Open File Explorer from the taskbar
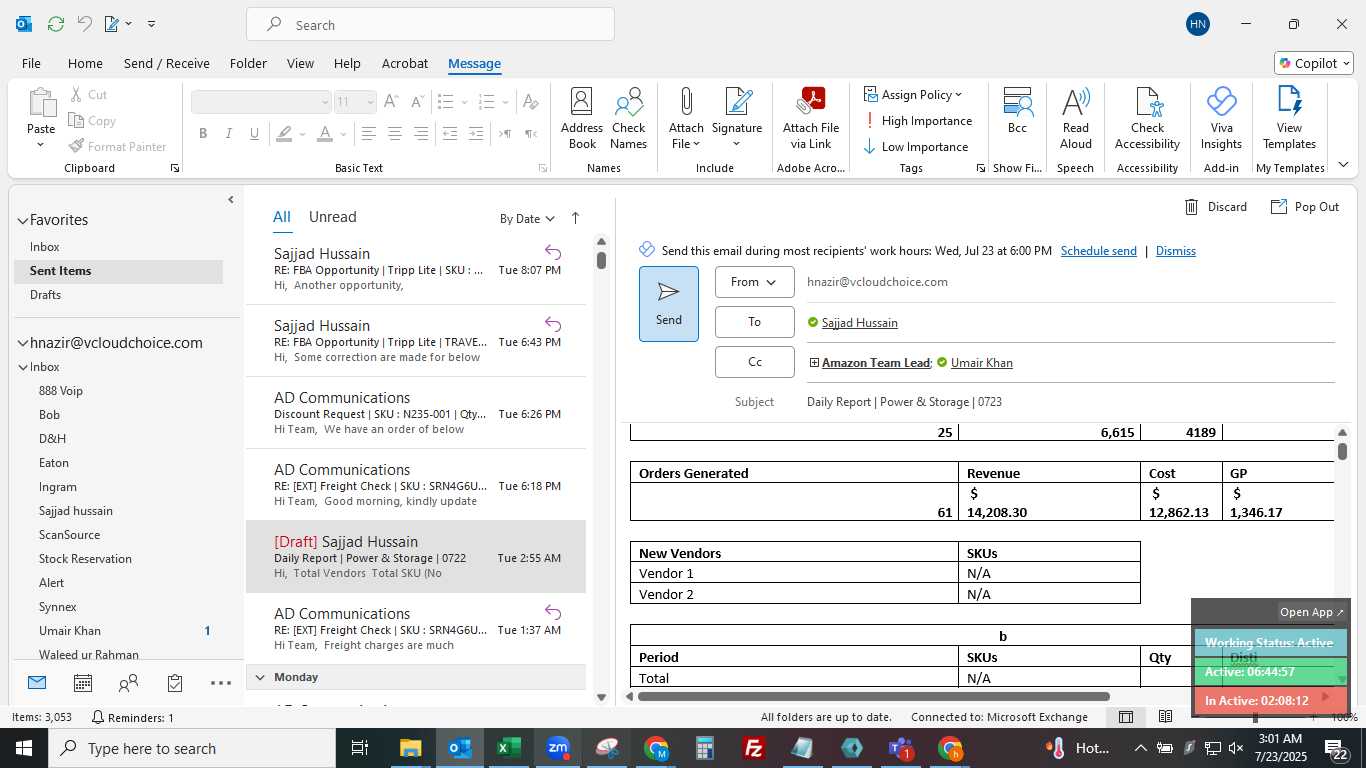Screen dimensions: 1366x768 pyautogui.click(x=411, y=748)
